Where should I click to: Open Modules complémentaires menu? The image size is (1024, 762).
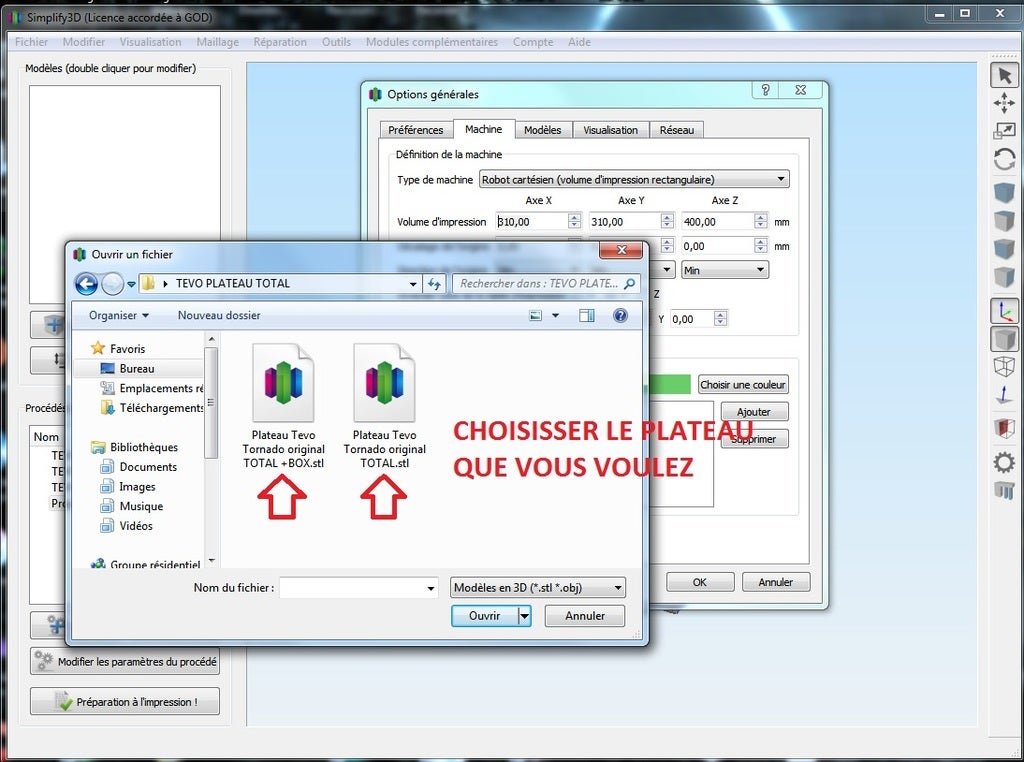pos(432,42)
